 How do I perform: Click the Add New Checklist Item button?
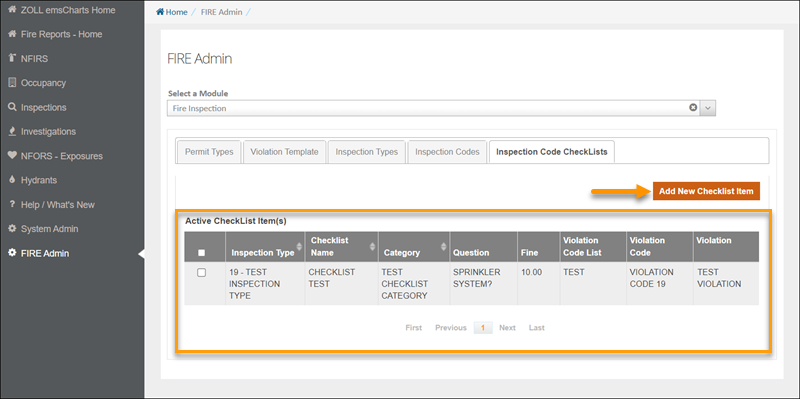[x=706, y=191]
